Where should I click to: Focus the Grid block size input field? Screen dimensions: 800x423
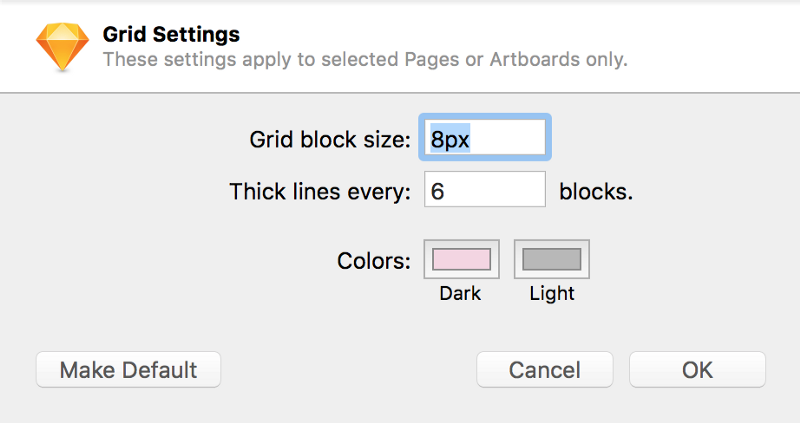click(484, 138)
